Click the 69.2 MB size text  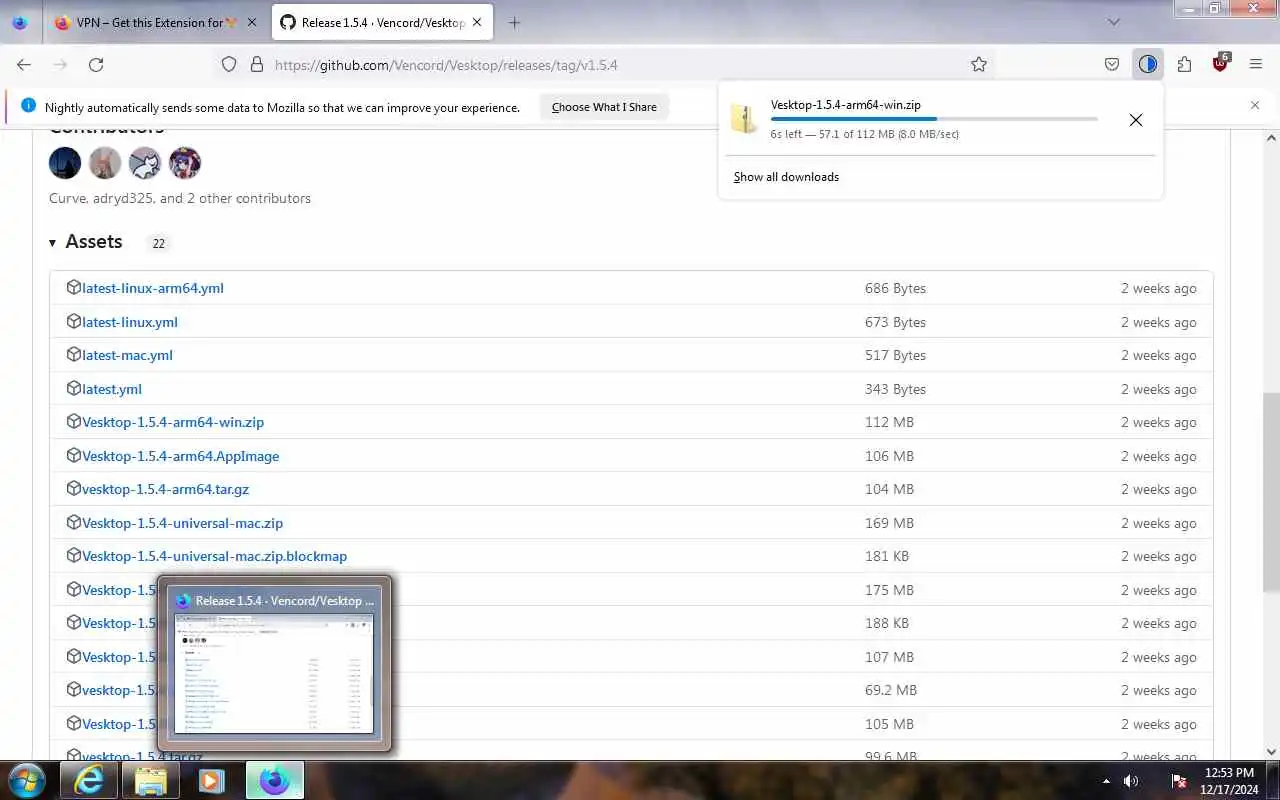point(891,690)
